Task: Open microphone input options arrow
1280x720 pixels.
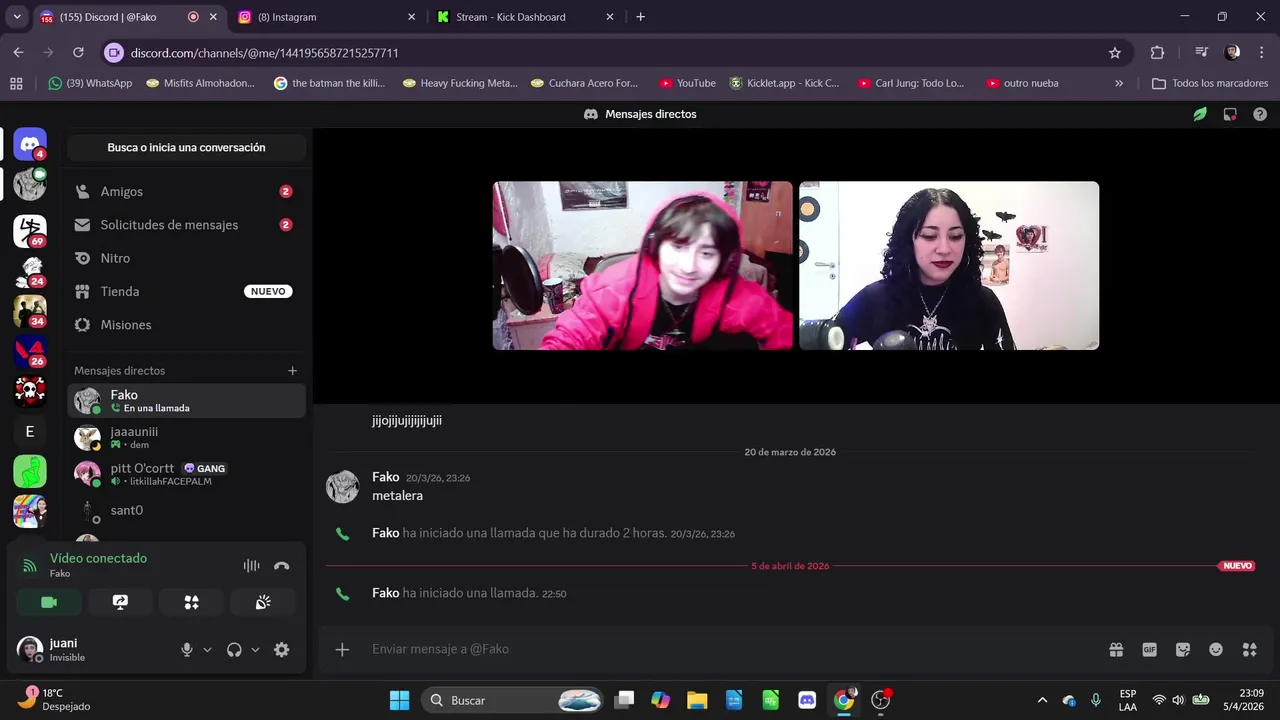Action: click(207, 650)
